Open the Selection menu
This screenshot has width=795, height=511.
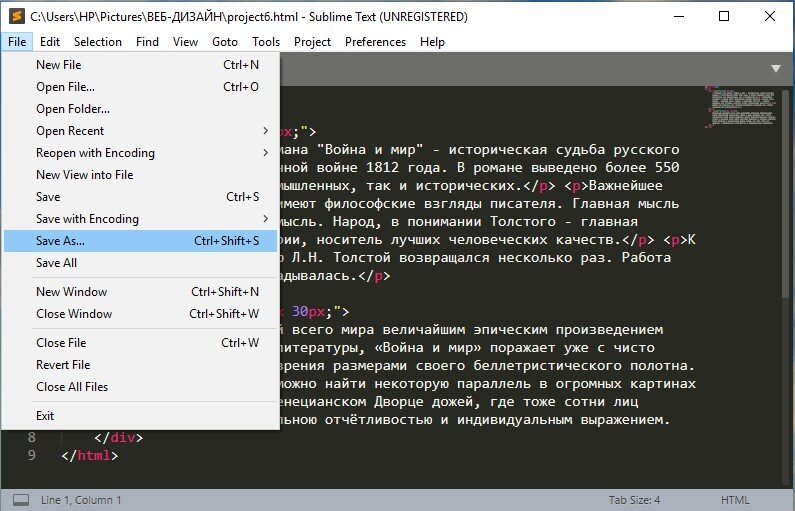pyautogui.click(x=97, y=42)
